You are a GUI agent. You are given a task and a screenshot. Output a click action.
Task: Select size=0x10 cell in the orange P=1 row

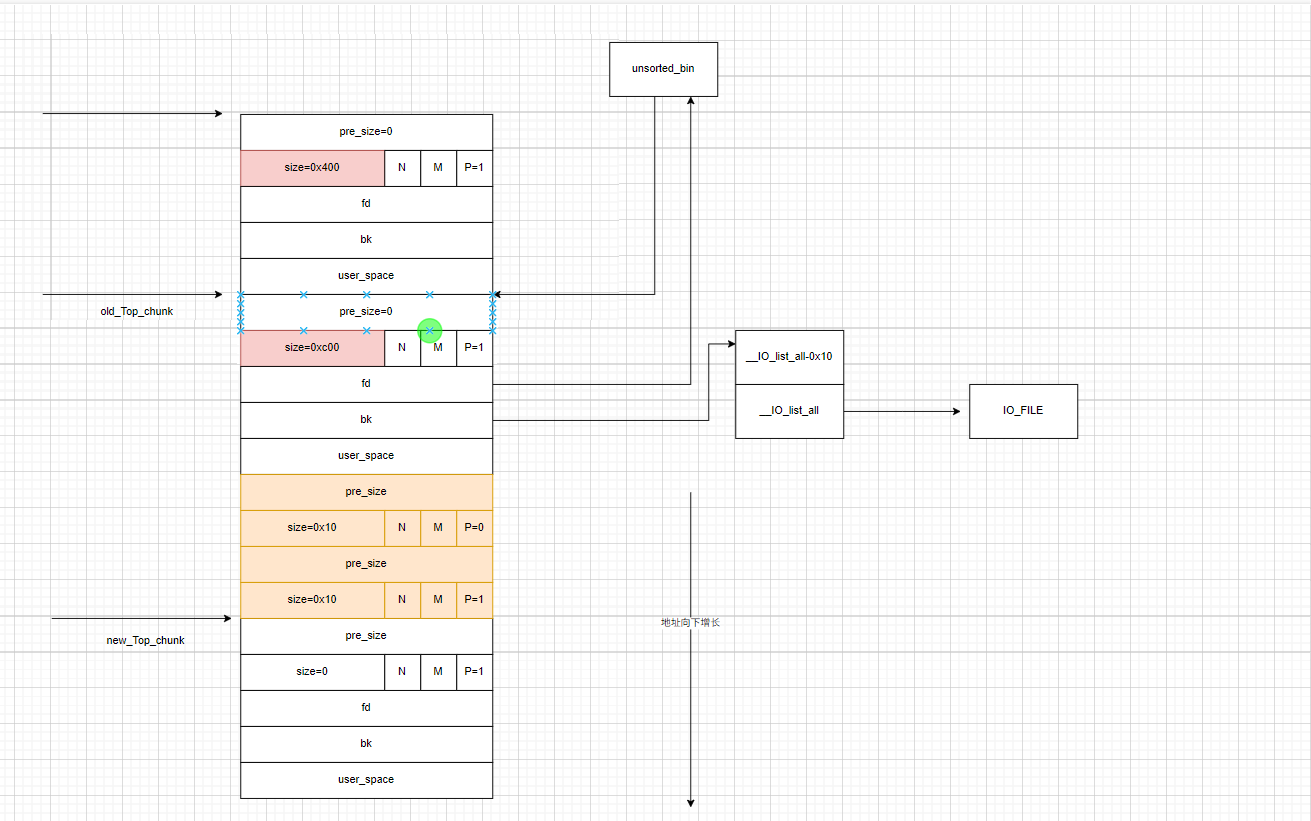click(312, 600)
